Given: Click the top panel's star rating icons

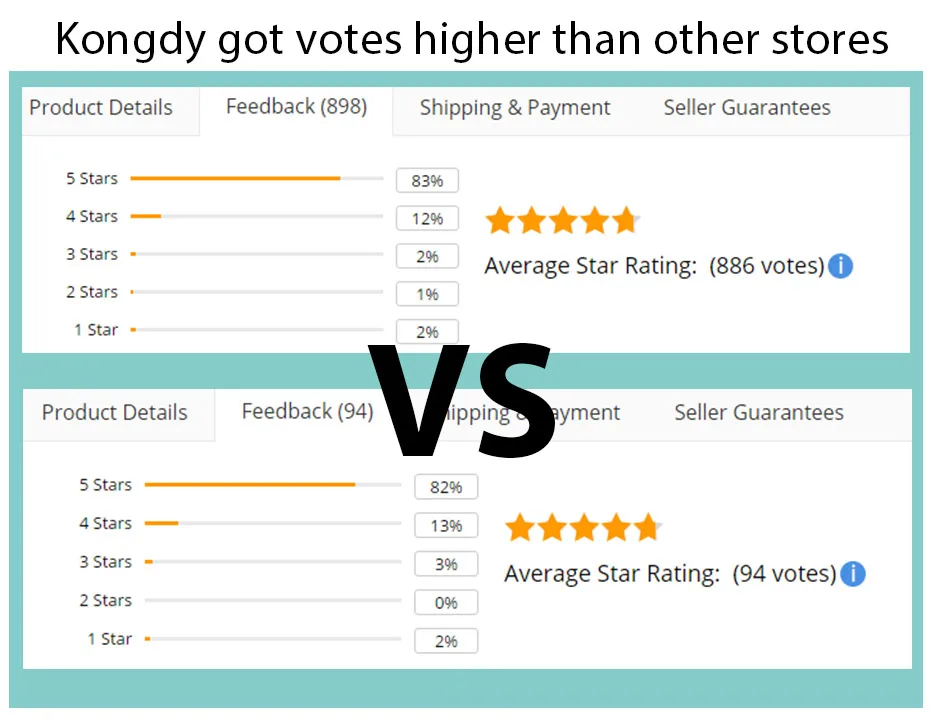Looking at the screenshot, I should click(561, 221).
